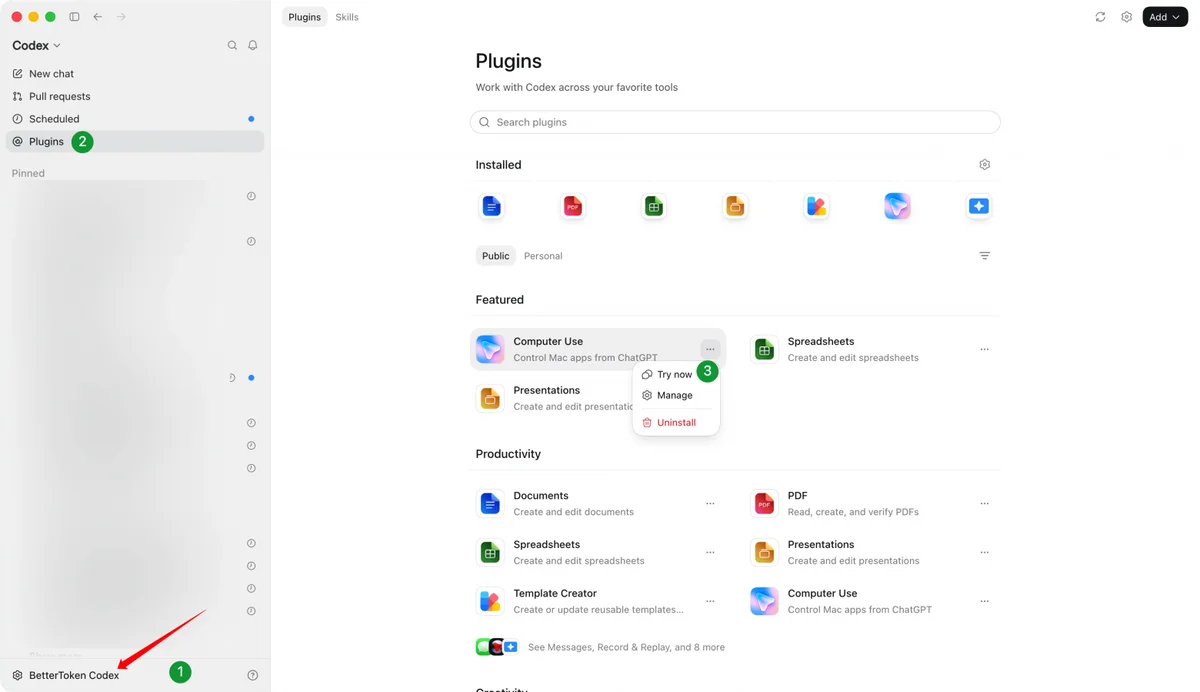Open Featured Presentations plugin card
Screen dimensions: 1200x692
pos(552,398)
